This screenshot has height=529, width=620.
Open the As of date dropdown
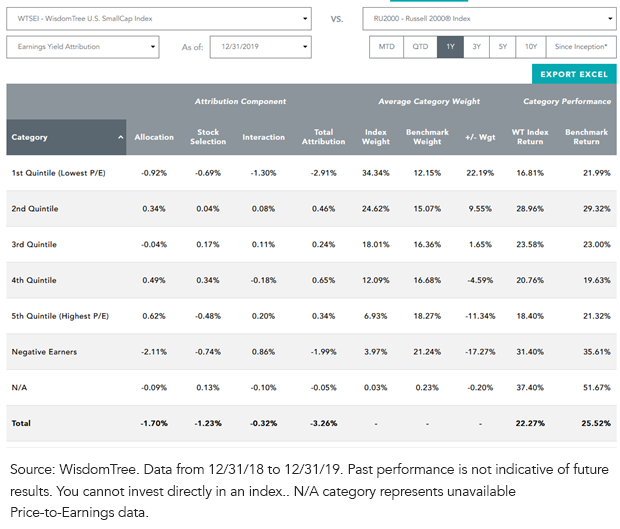pos(261,47)
